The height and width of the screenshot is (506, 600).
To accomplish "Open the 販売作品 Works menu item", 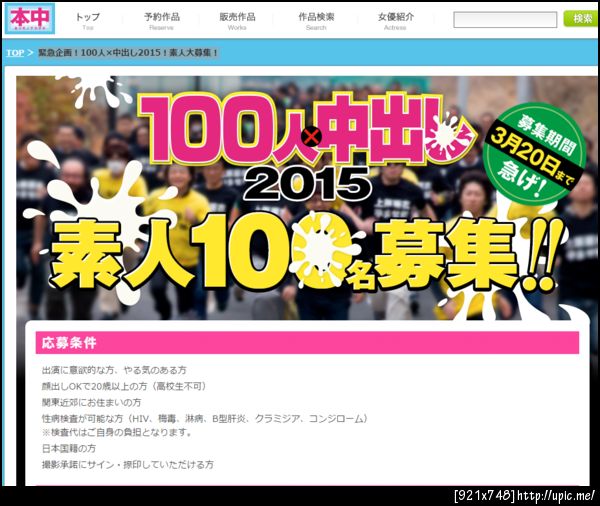I will tap(237, 21).
